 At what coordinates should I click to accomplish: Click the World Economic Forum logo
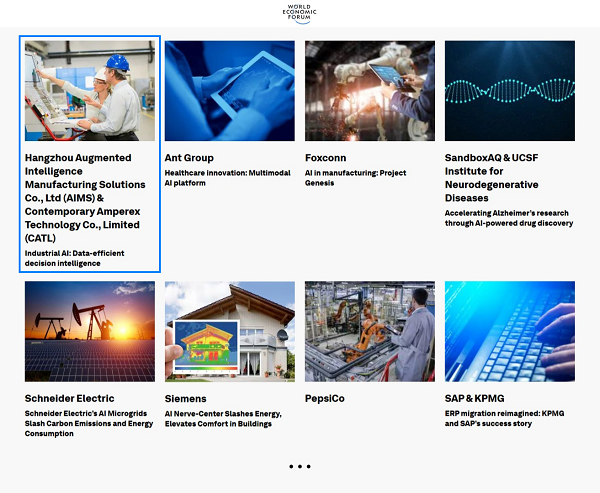[300, 14]
